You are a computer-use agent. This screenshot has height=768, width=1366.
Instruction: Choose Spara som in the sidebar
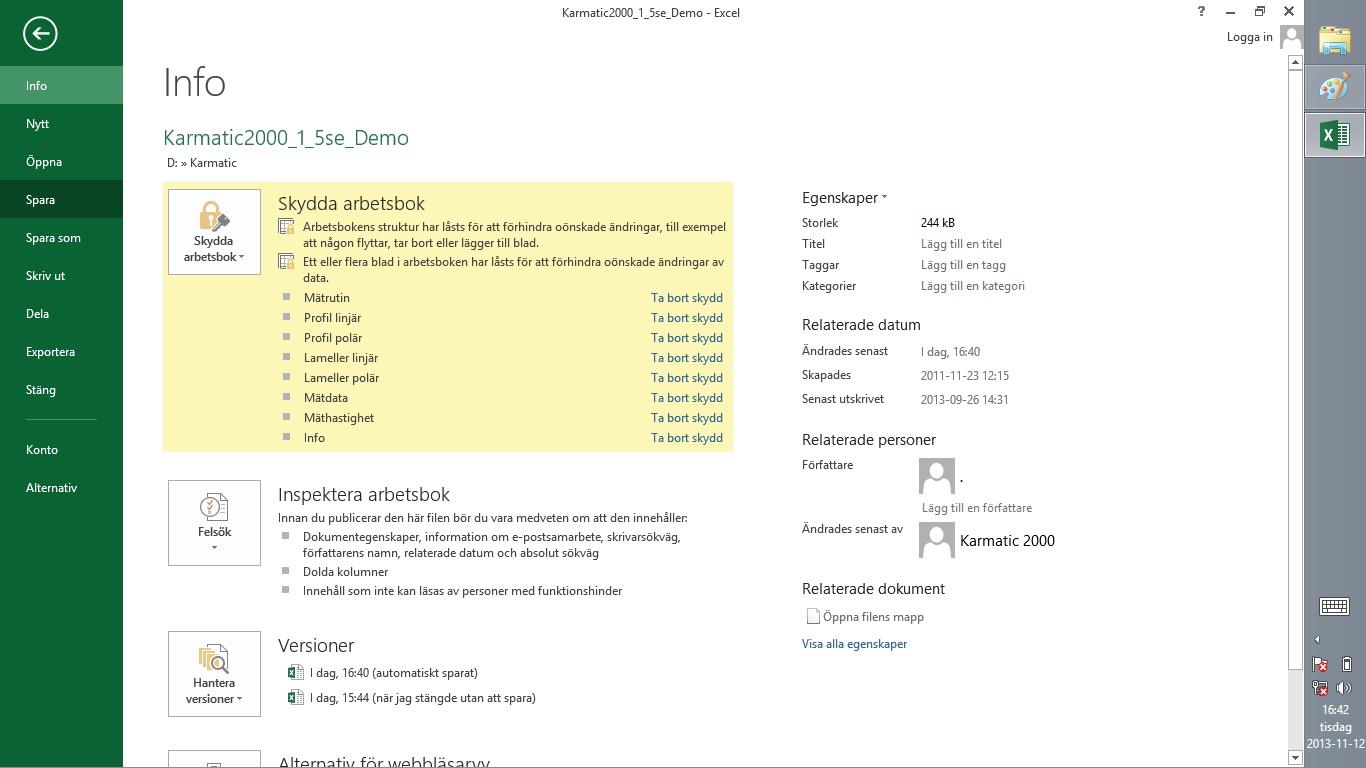[61, 238]
